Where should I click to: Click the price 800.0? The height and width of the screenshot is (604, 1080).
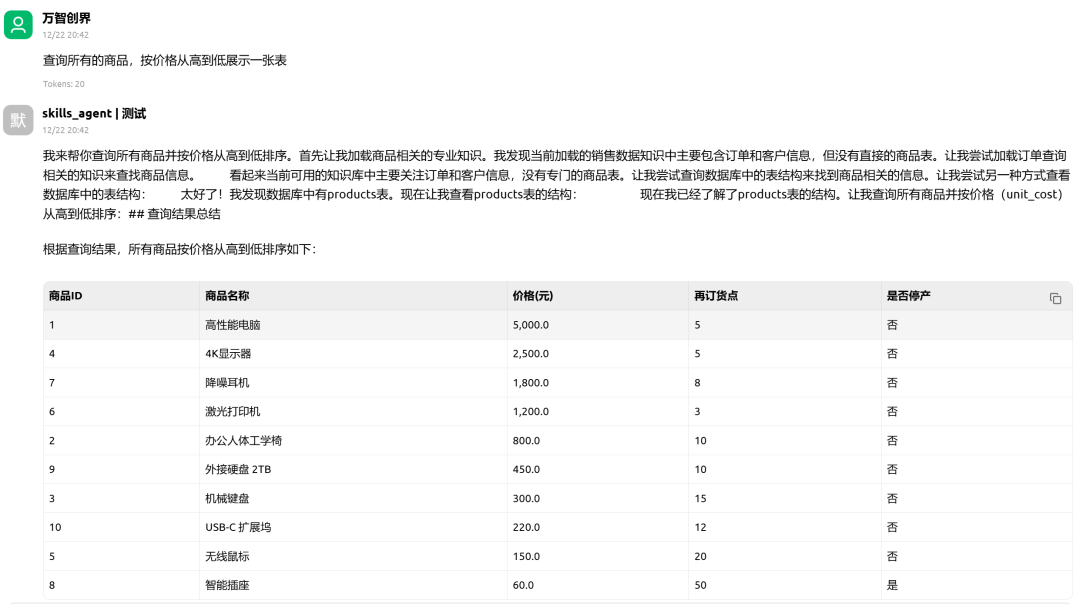coord(526,440)
